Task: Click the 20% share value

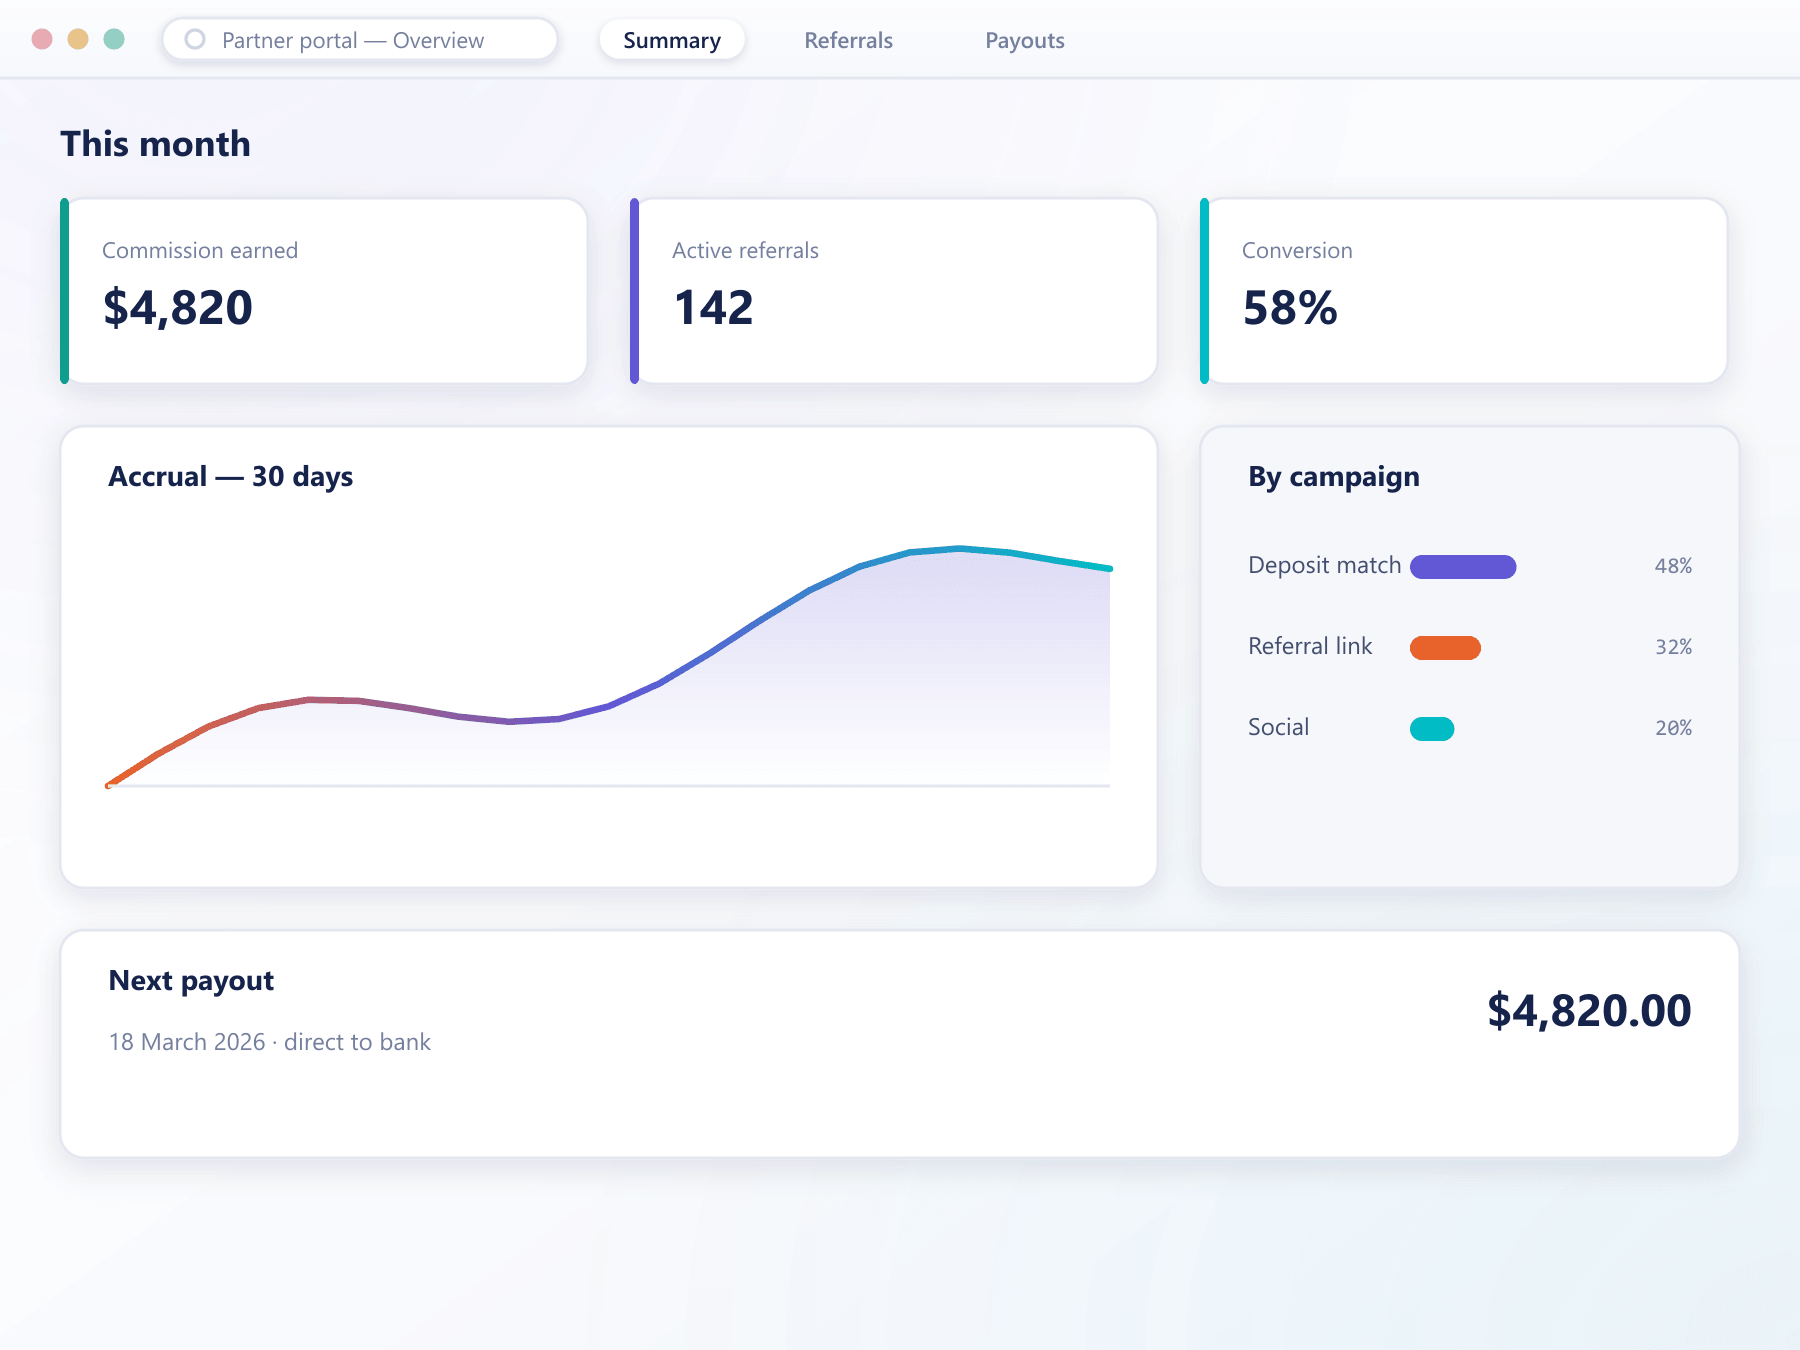Action: (1673, 728)
